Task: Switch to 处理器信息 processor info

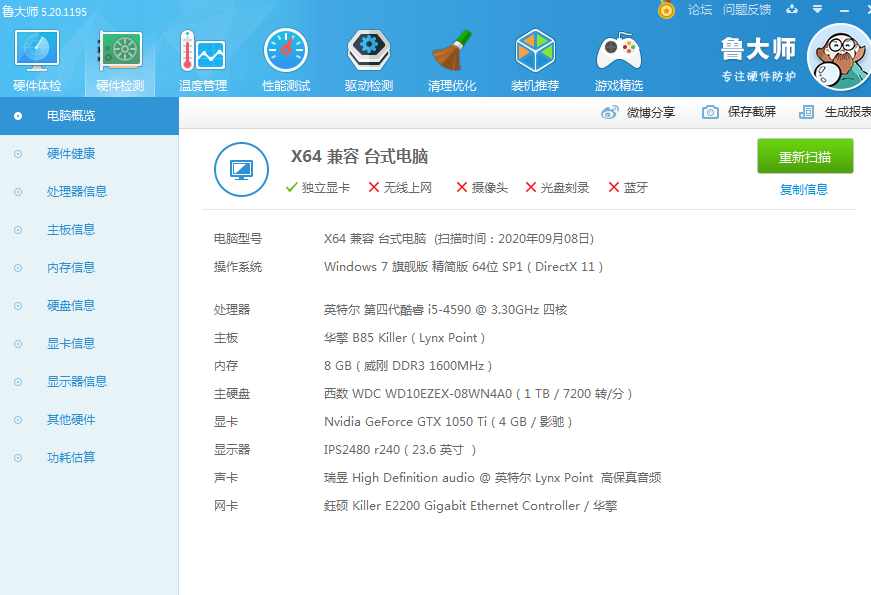Action: point(77,191)
